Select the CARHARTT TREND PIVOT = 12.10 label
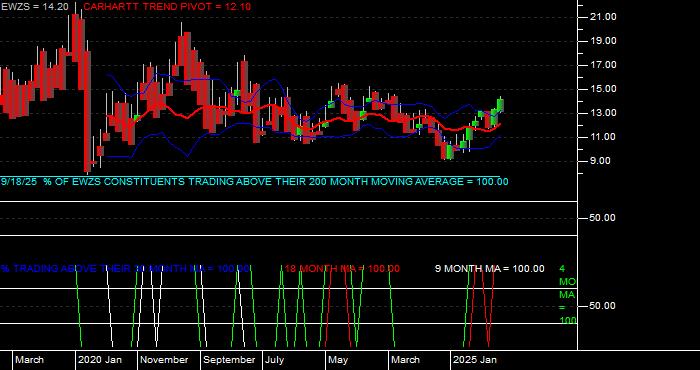 click(167, 7)
